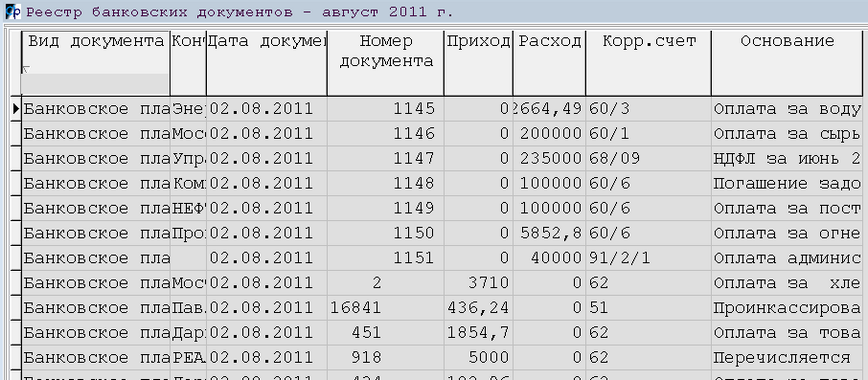Click counterparty cell 'Пав' in row 16841
The width and height of the screenshot is (868, 380).
tap(188, 309)
